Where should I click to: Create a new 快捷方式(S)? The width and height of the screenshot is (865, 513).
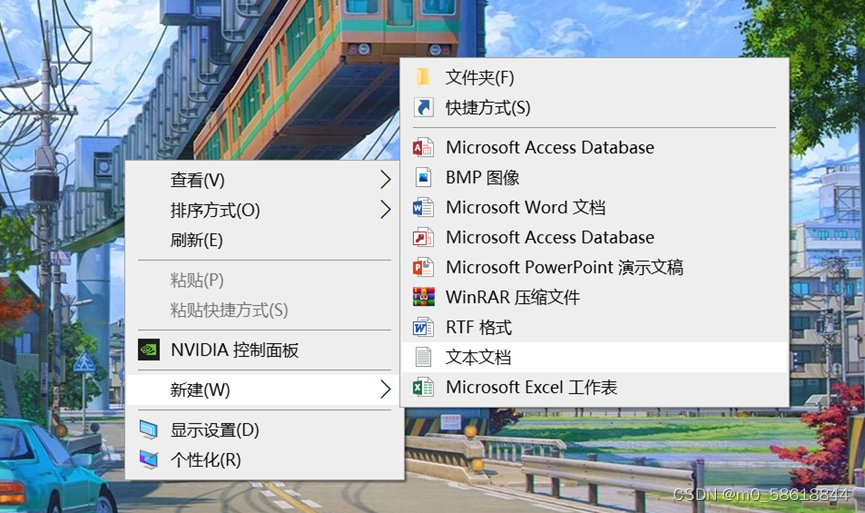[595, 107]
